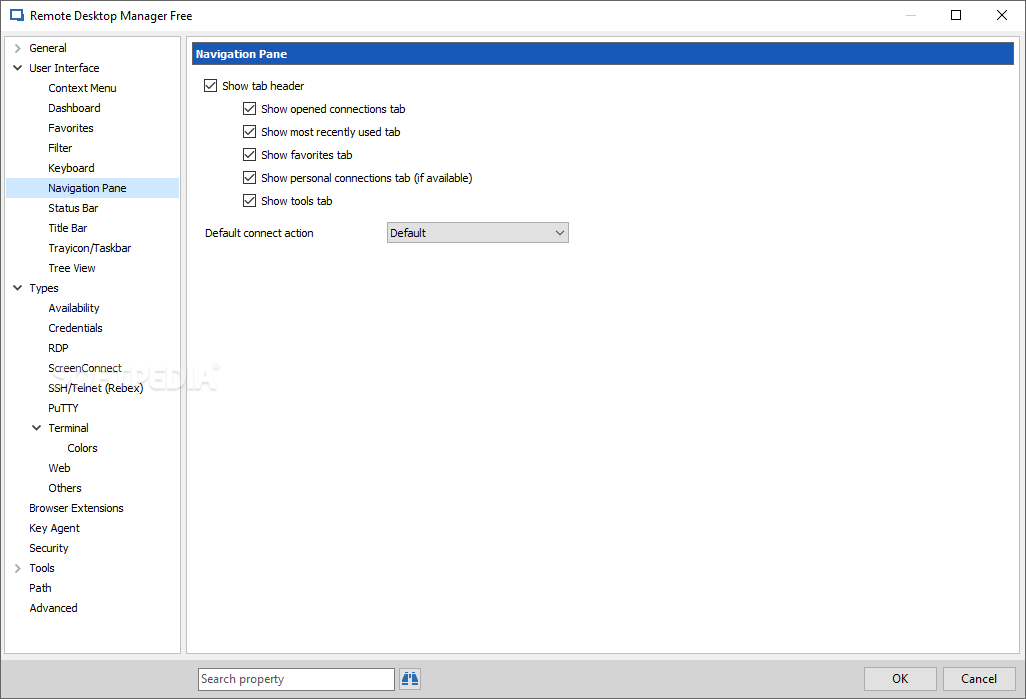Select the User Interface tree item label
Image resolution: width=1026 pixels, height=699 pixels.
[x=64, y=68]
